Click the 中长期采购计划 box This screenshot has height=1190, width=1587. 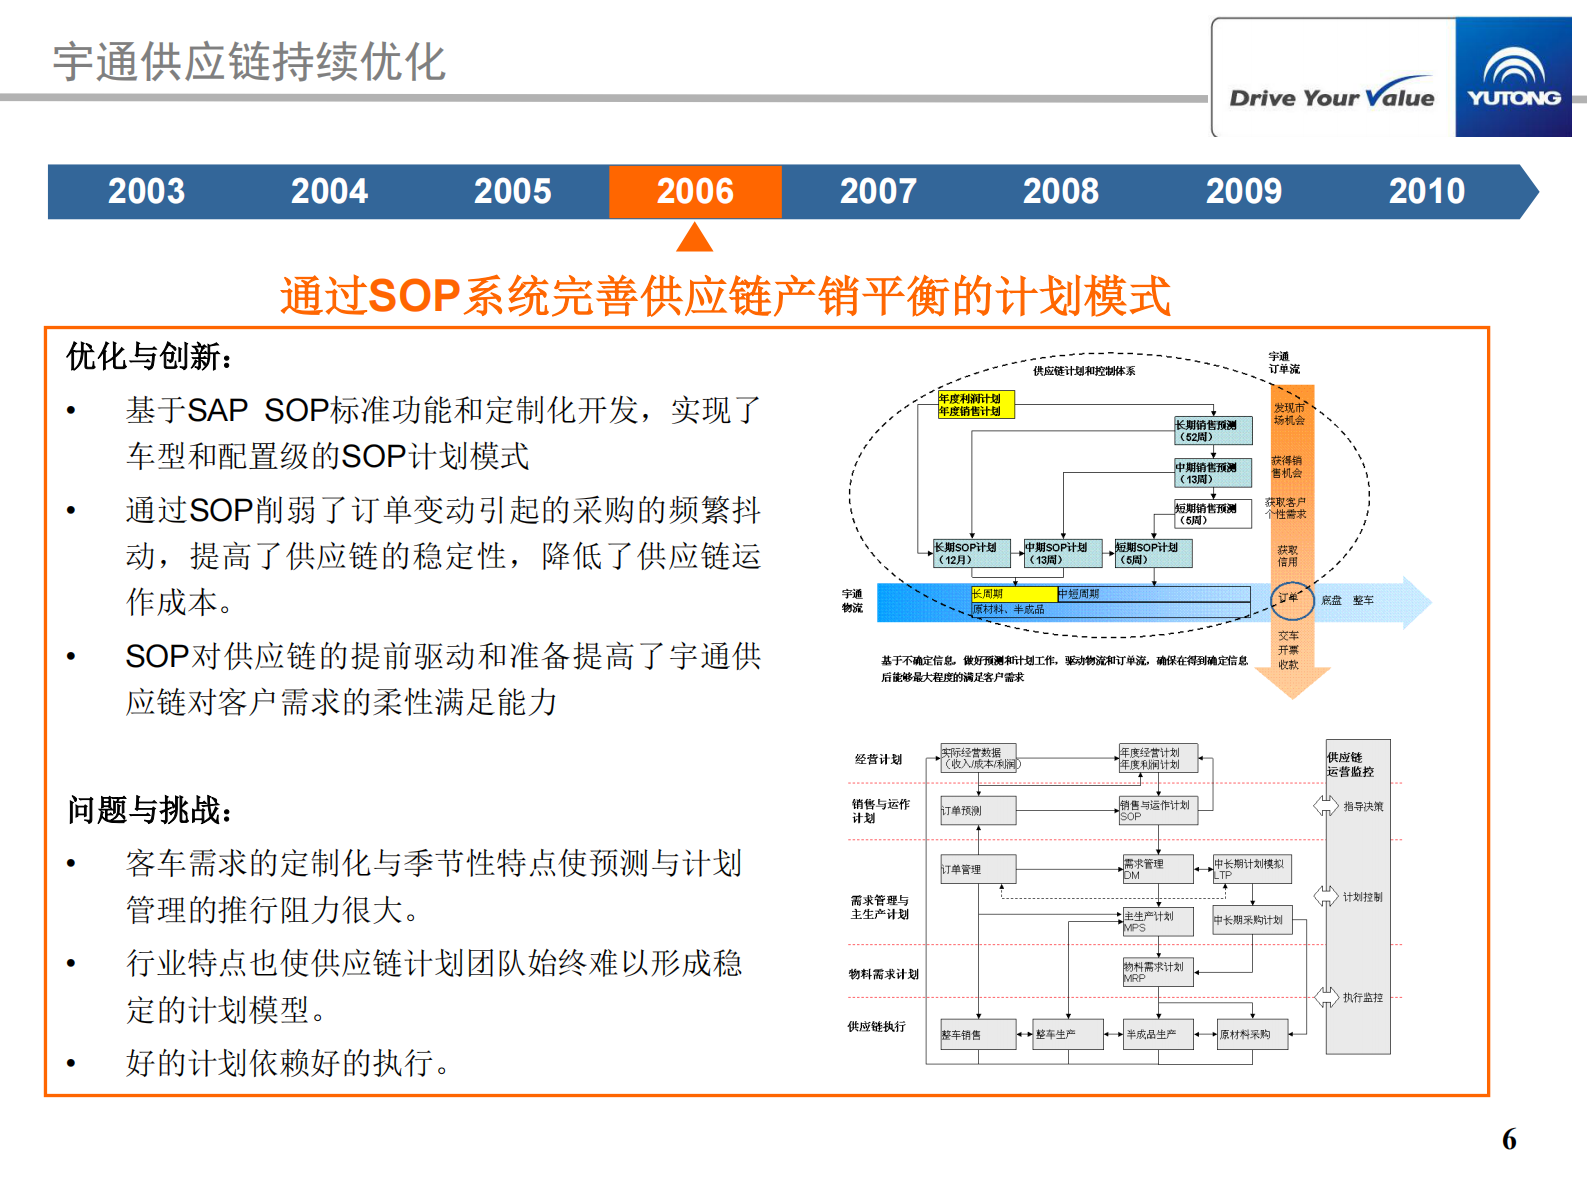click(x=1252, y=920)
